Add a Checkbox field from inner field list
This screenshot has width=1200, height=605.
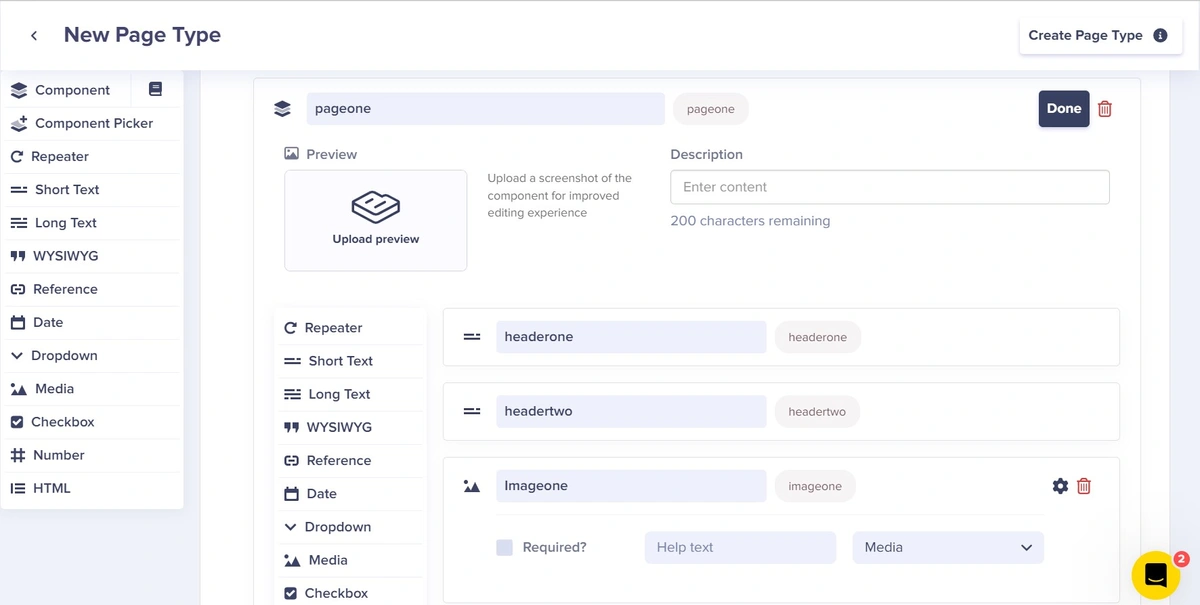click(336, 593)
